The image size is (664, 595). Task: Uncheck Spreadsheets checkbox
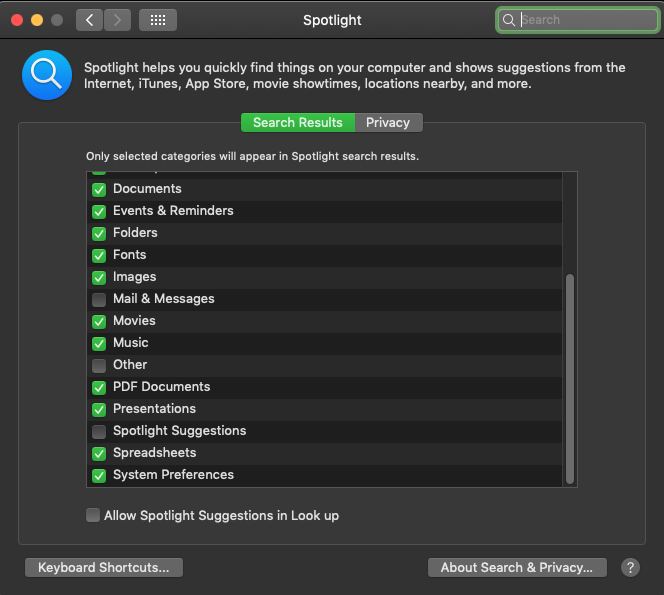99,454
